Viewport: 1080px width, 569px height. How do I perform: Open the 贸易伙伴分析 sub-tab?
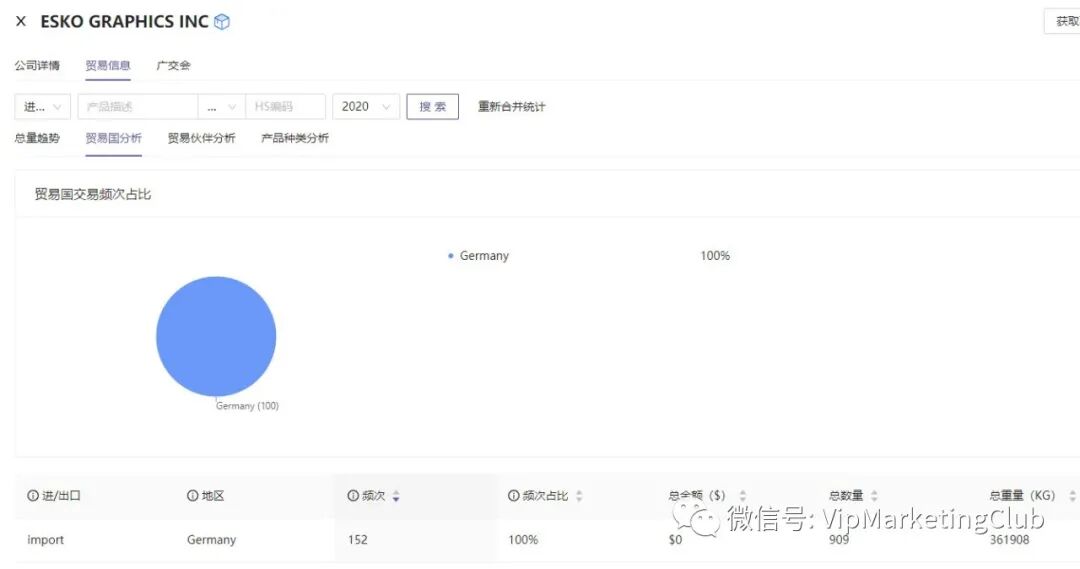point(202,138)
